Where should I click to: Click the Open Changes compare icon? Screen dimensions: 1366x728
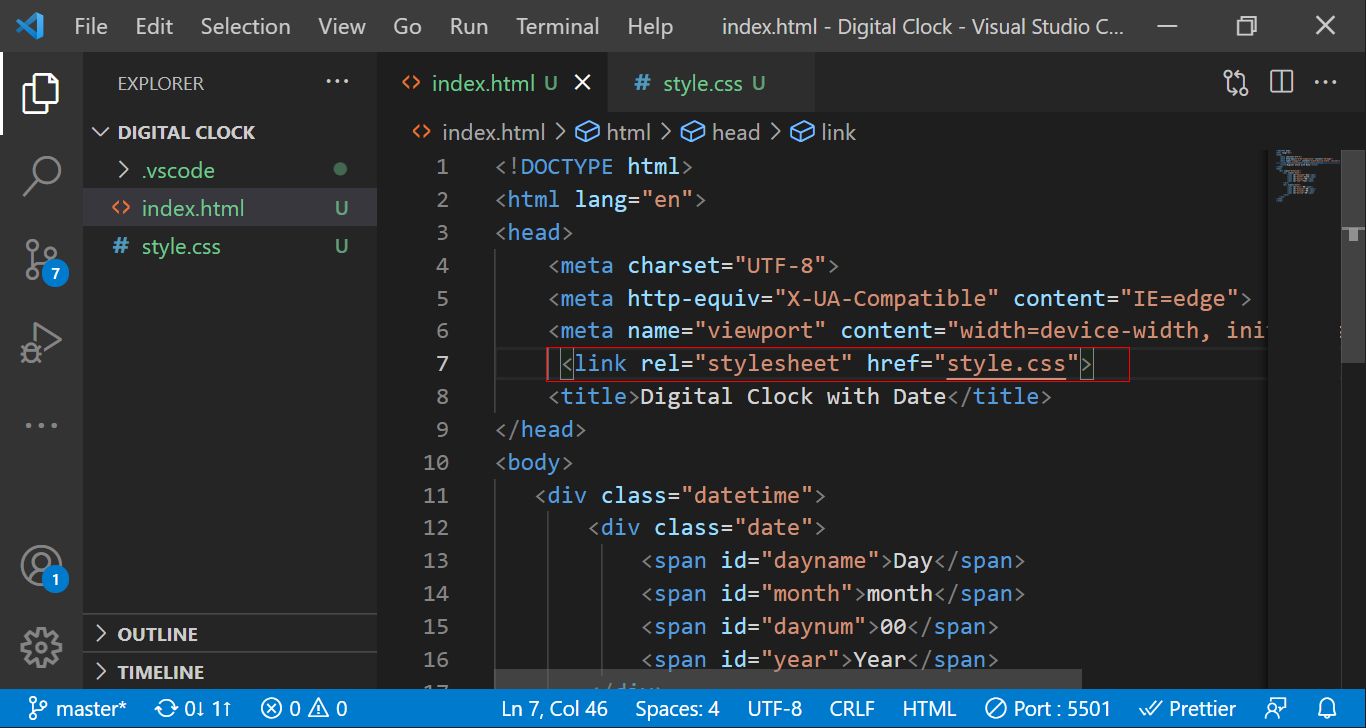[x=1236, y=82]
